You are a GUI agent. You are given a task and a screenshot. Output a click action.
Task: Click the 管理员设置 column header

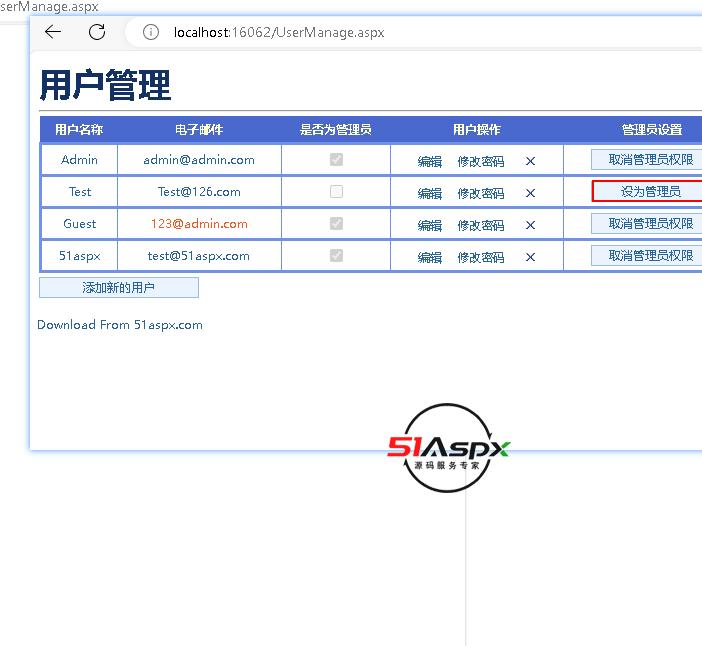coord(652,130)
